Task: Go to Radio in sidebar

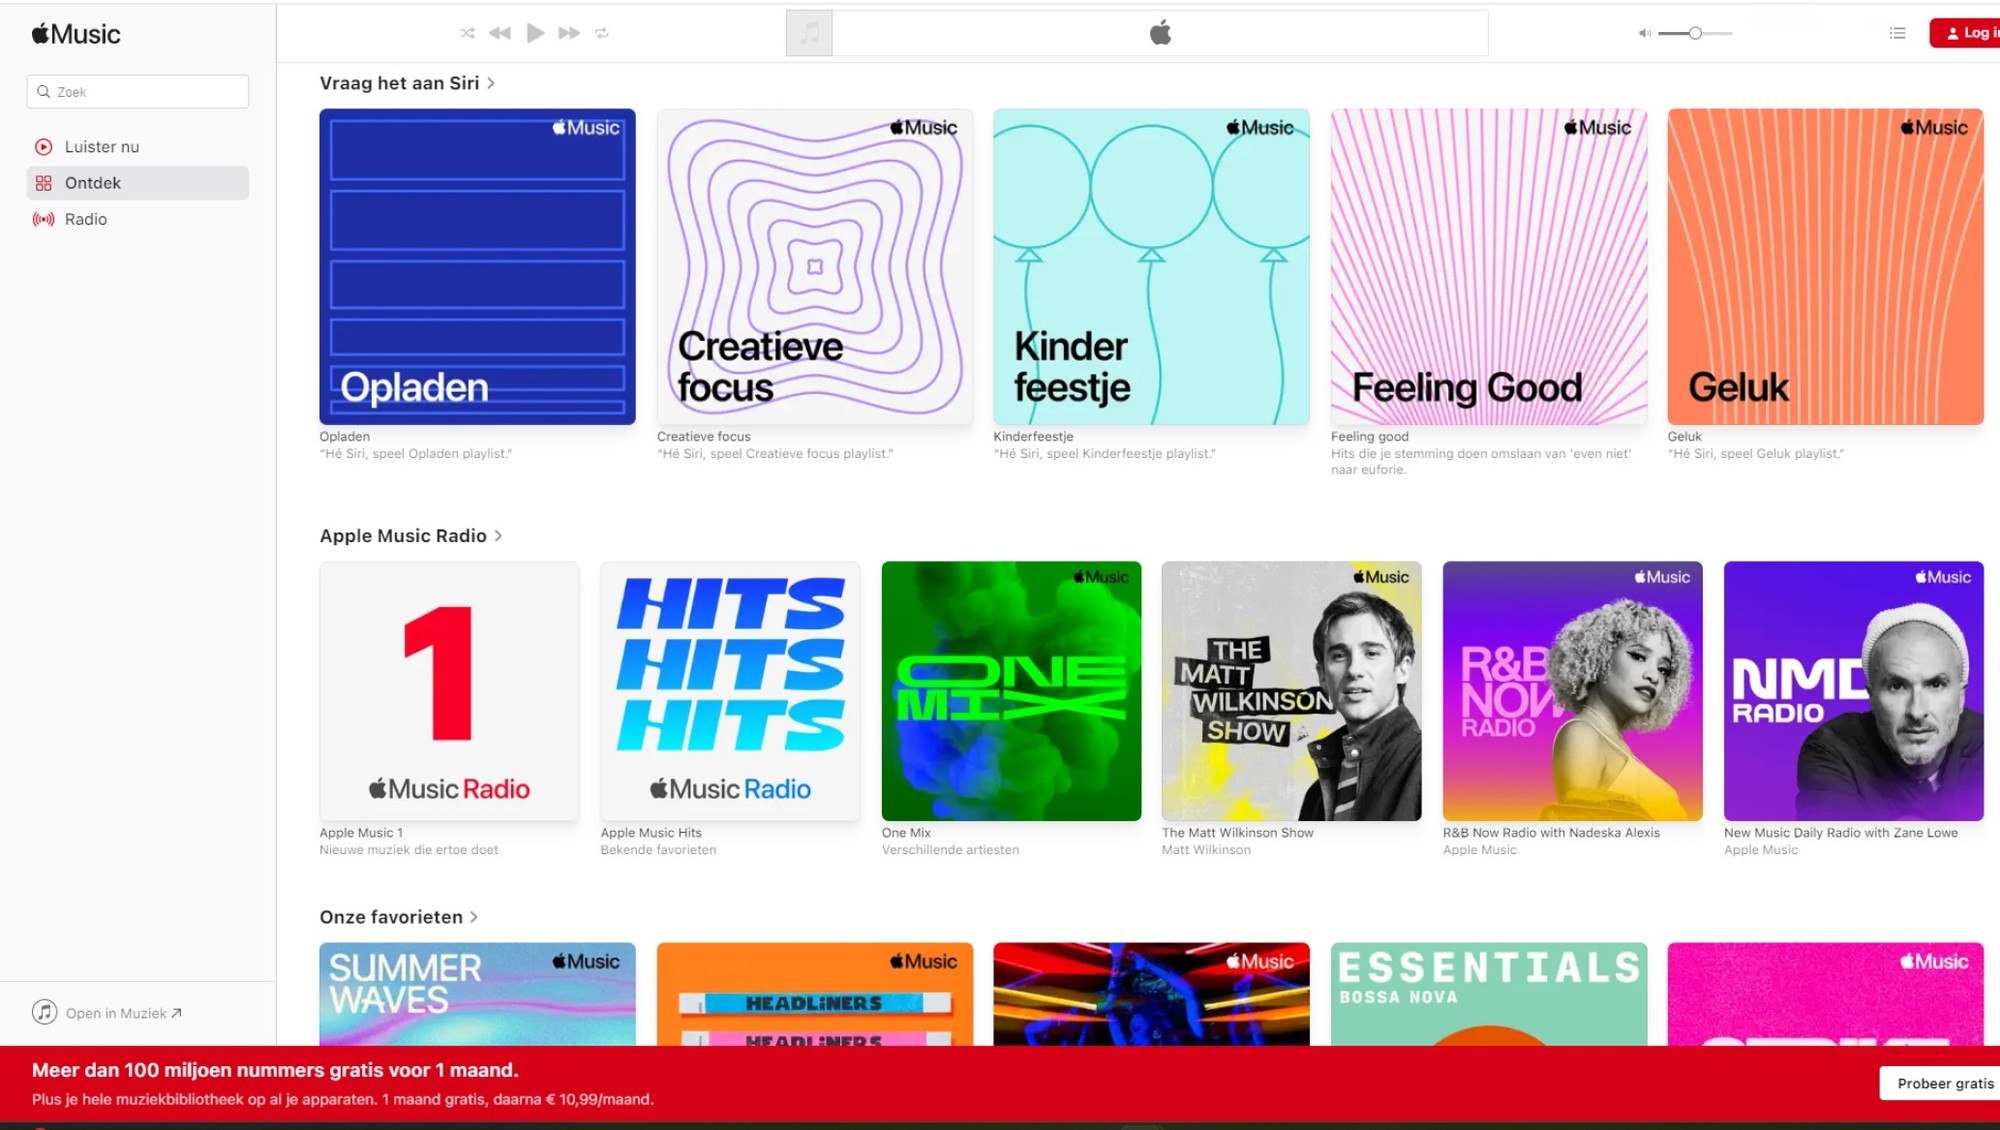Action: tap(138, 219)
